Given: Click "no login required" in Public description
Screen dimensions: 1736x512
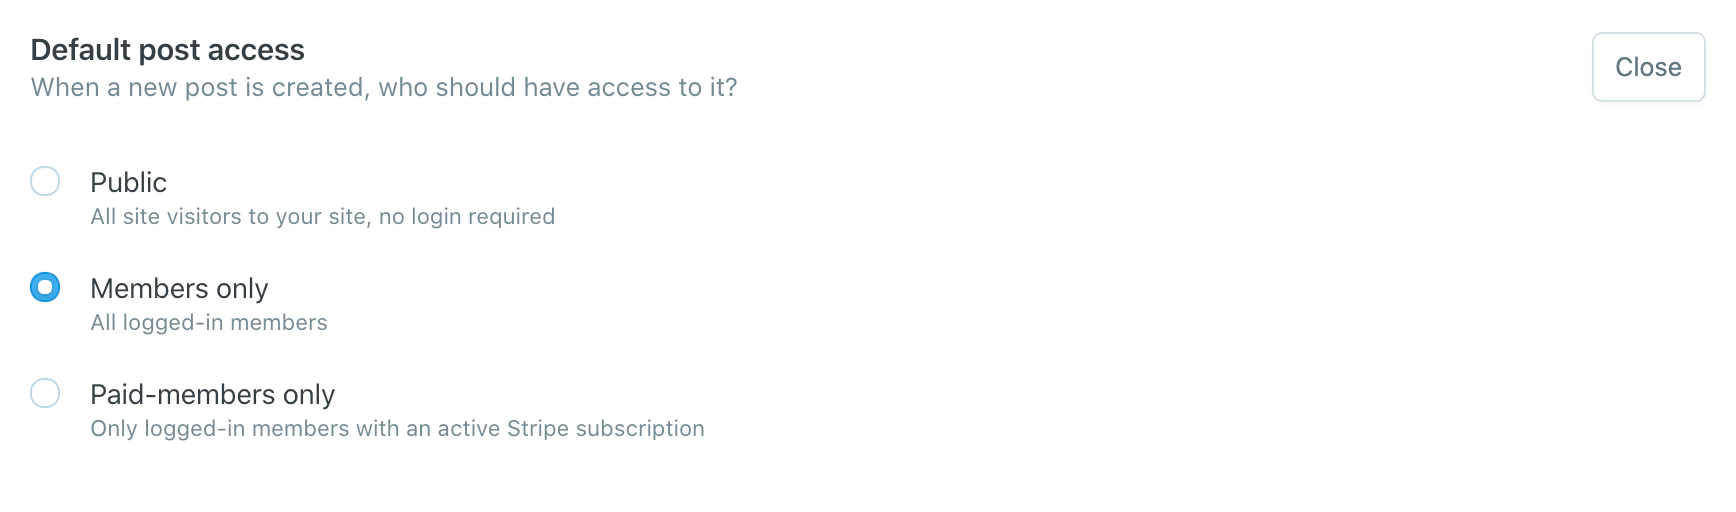Looking at the screenshot, I should [467, 216].
